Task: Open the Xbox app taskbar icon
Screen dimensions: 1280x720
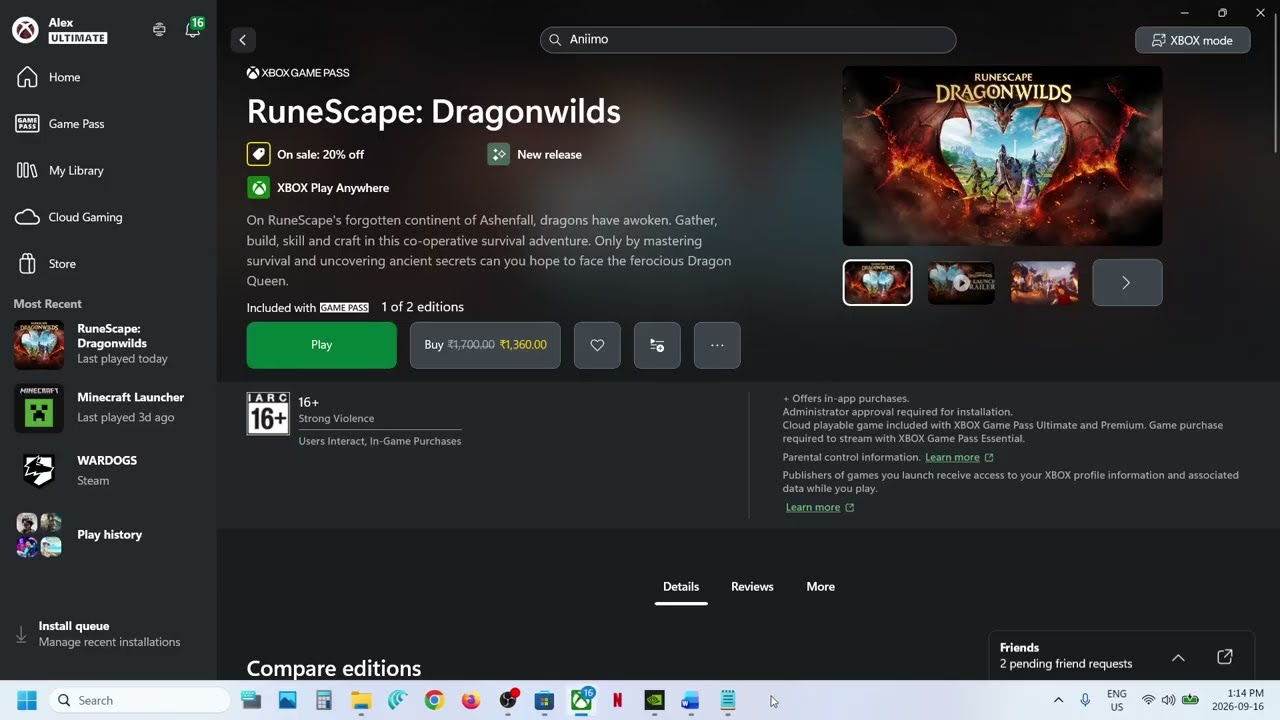Action: [x=581, y=701]
